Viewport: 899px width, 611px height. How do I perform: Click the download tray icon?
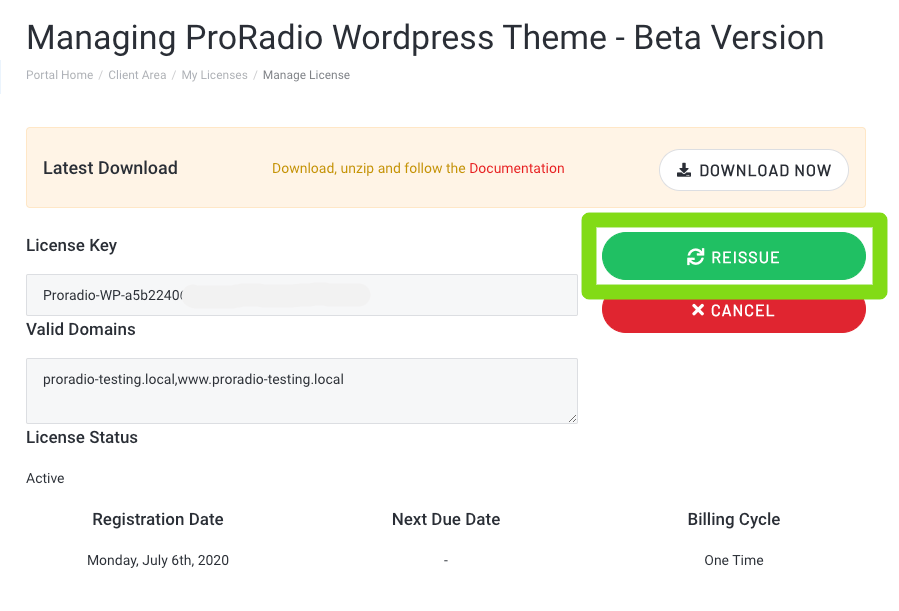[683, 170]
